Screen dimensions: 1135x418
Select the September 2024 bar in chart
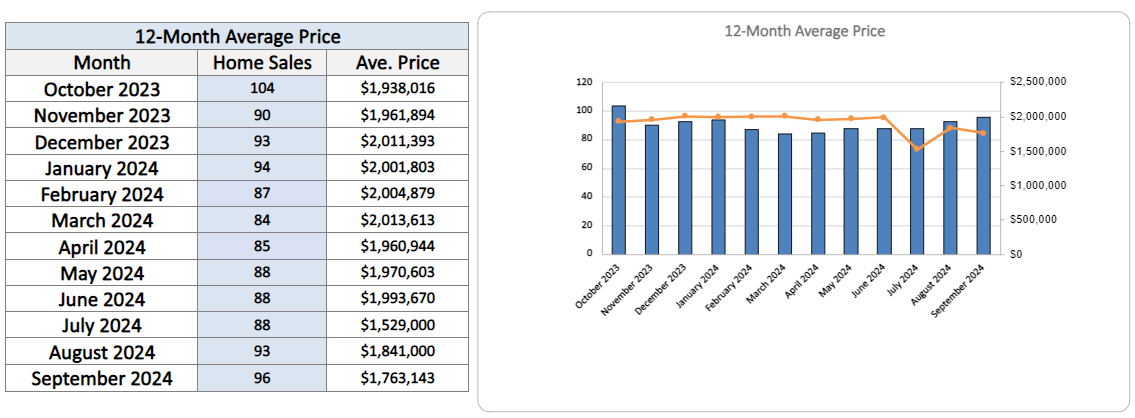[x=984, y=185]
